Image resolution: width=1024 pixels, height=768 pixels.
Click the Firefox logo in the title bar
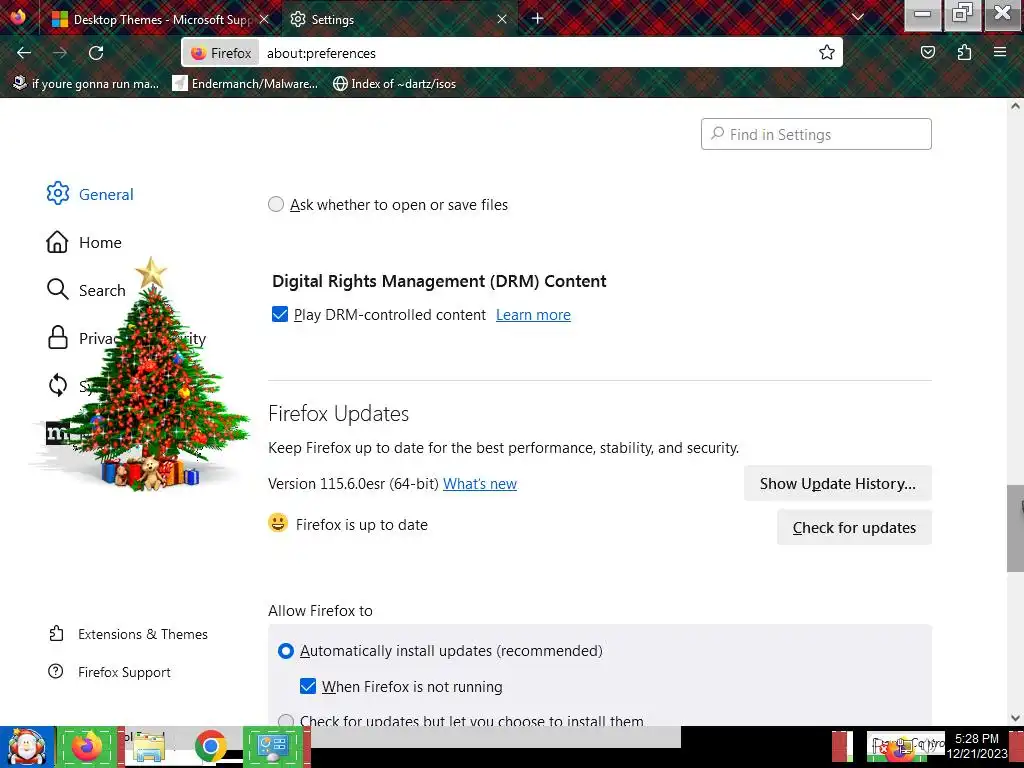pyautogui.click(x=18, y=16)
